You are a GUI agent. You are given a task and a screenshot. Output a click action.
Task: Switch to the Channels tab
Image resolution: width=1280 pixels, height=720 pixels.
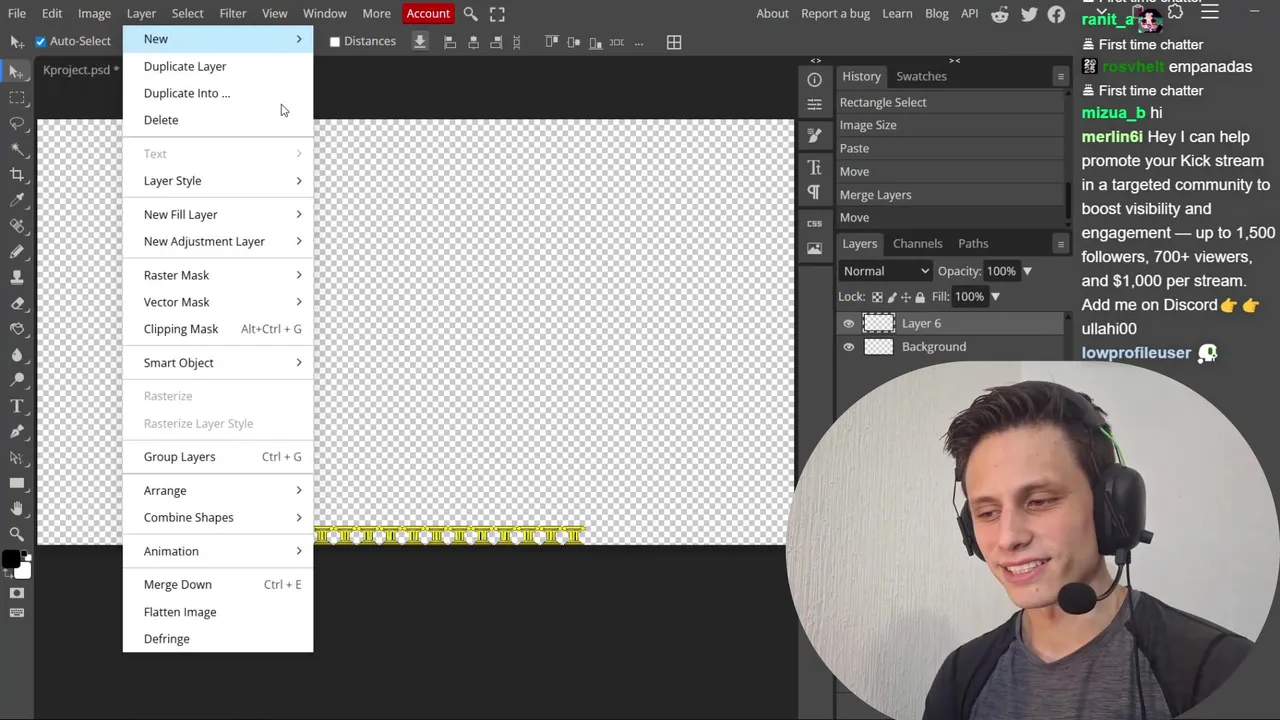917,244
